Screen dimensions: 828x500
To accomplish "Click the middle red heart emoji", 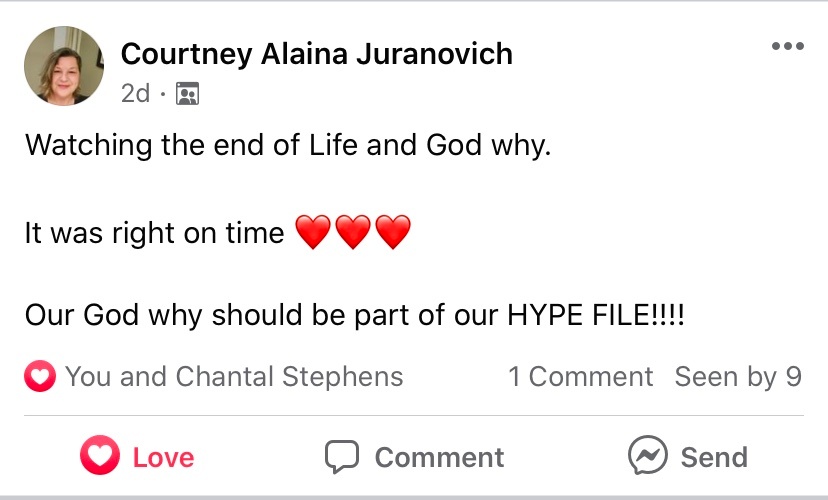I will tap(353, 234).
